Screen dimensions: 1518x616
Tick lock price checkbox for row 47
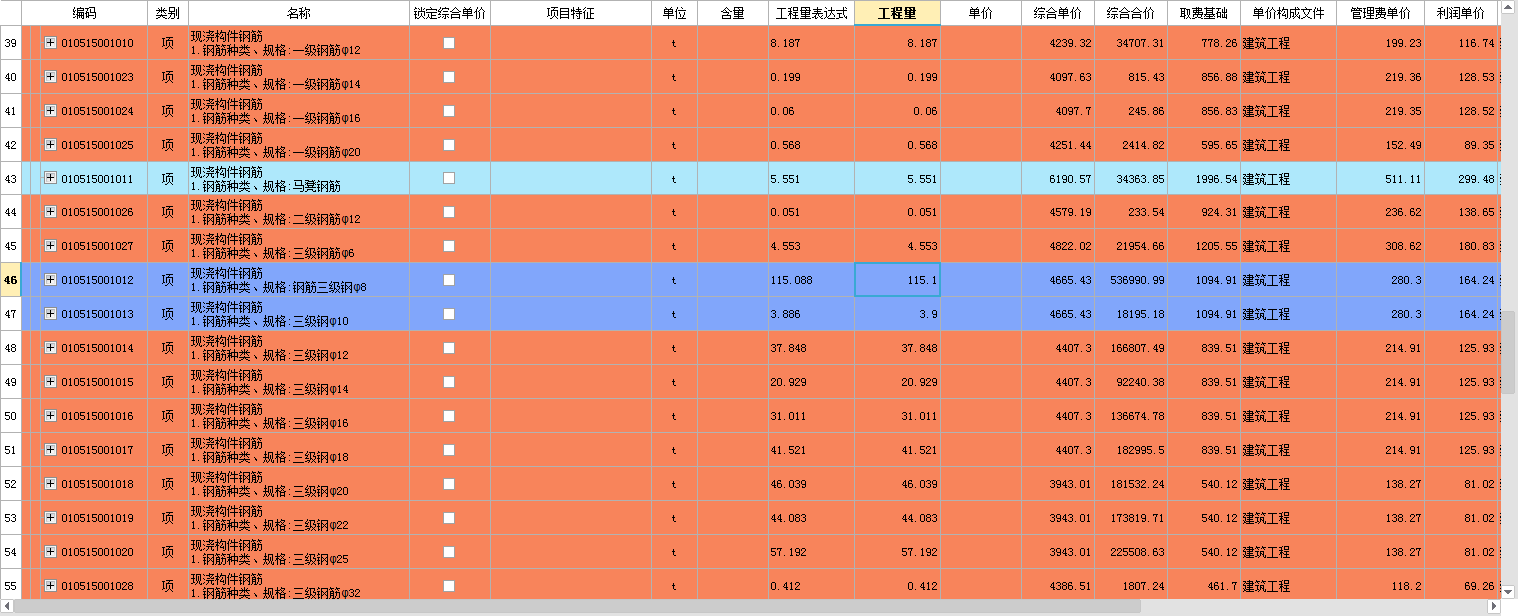click(449, 314)
